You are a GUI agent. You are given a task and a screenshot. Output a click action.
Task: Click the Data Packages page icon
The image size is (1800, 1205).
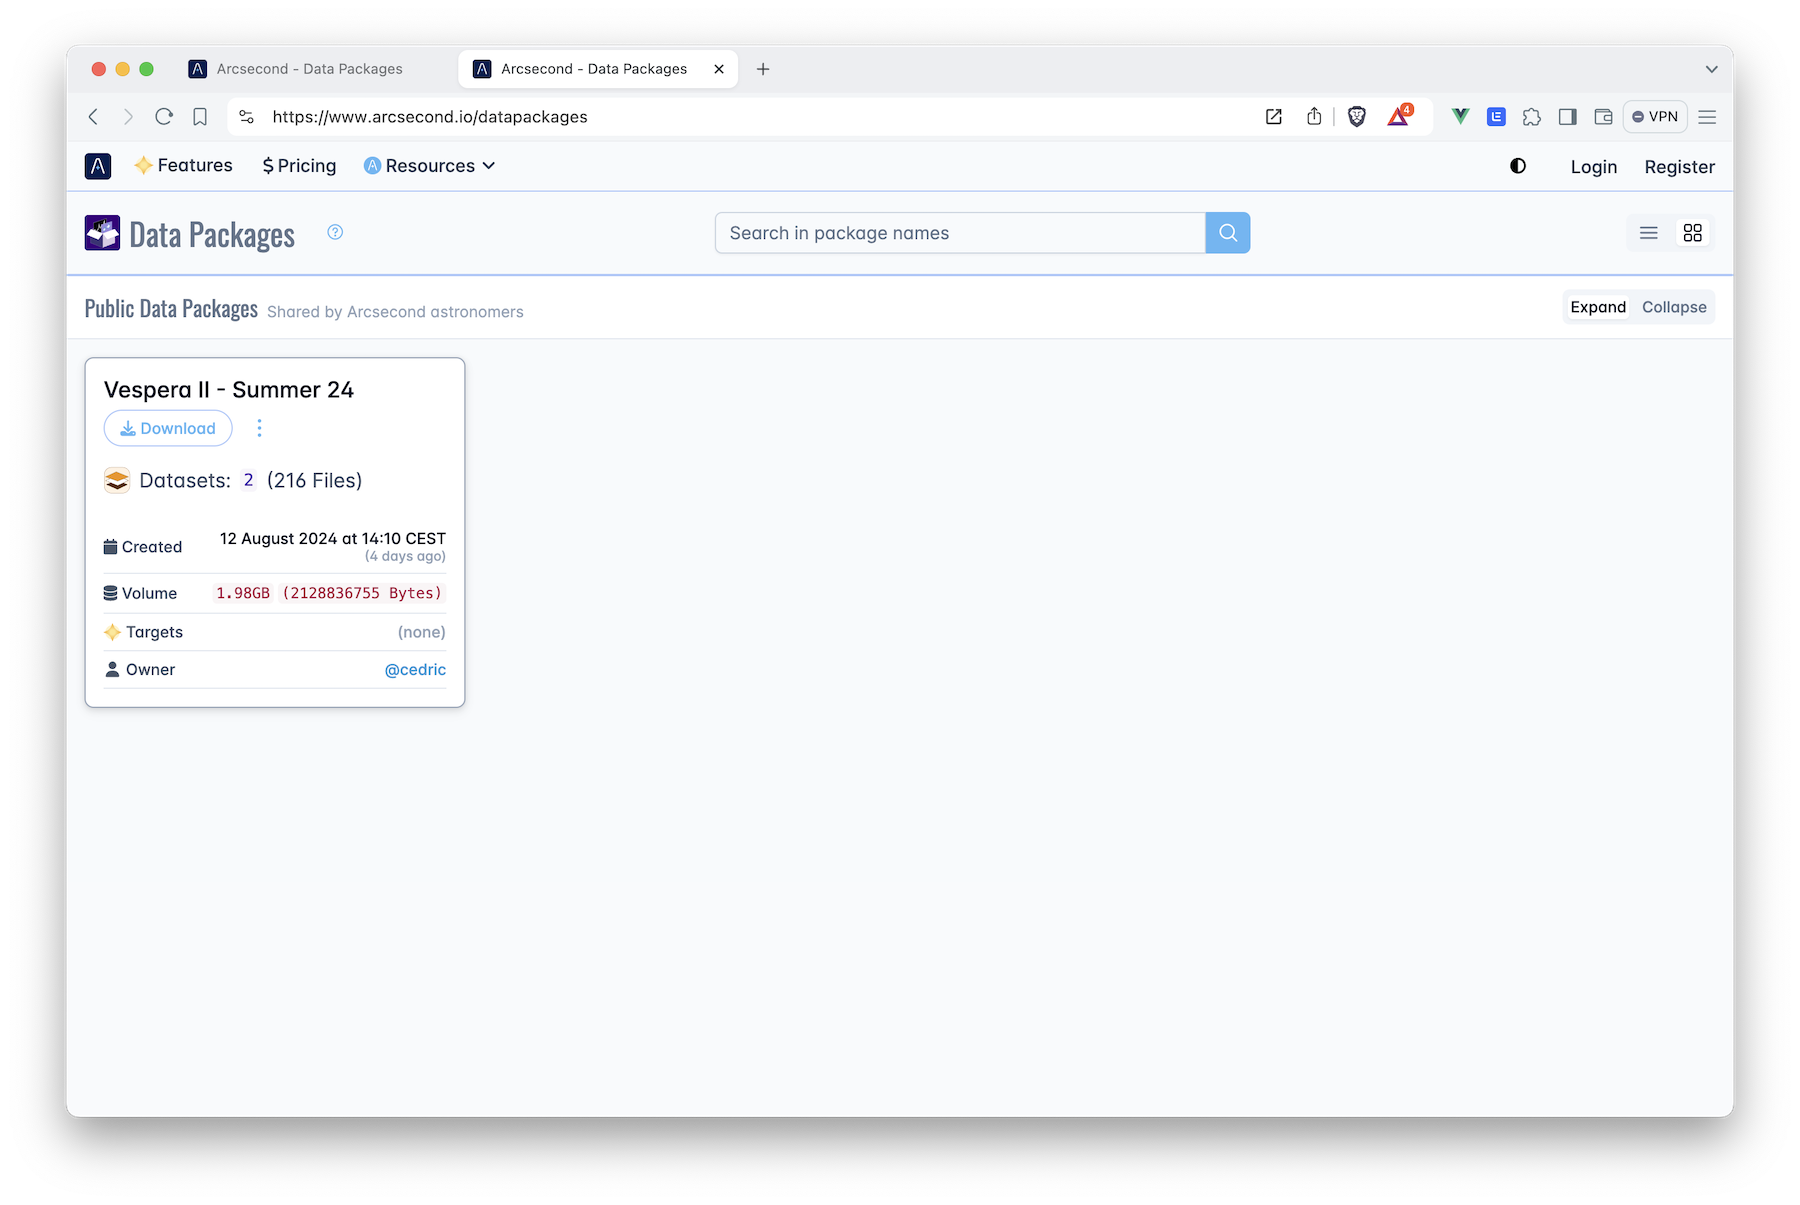coord(101,232)
